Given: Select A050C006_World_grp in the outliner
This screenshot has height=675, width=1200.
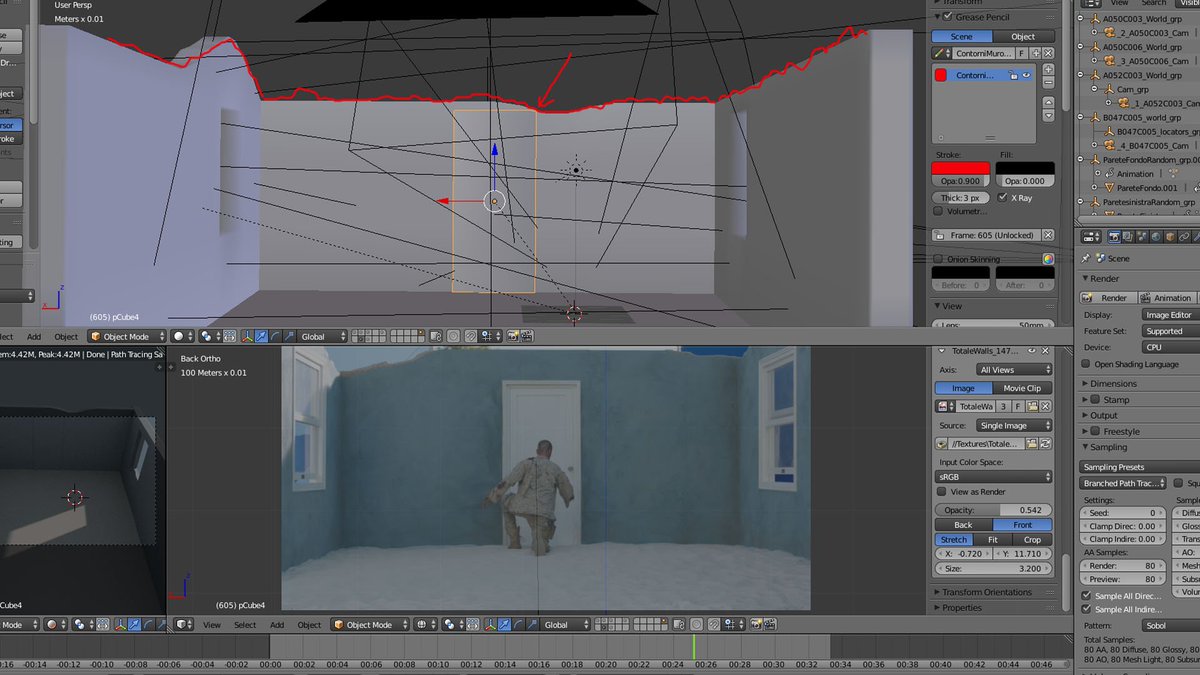Looking at the screenshot, I should pyautogui.click(x=1144, y=47).
